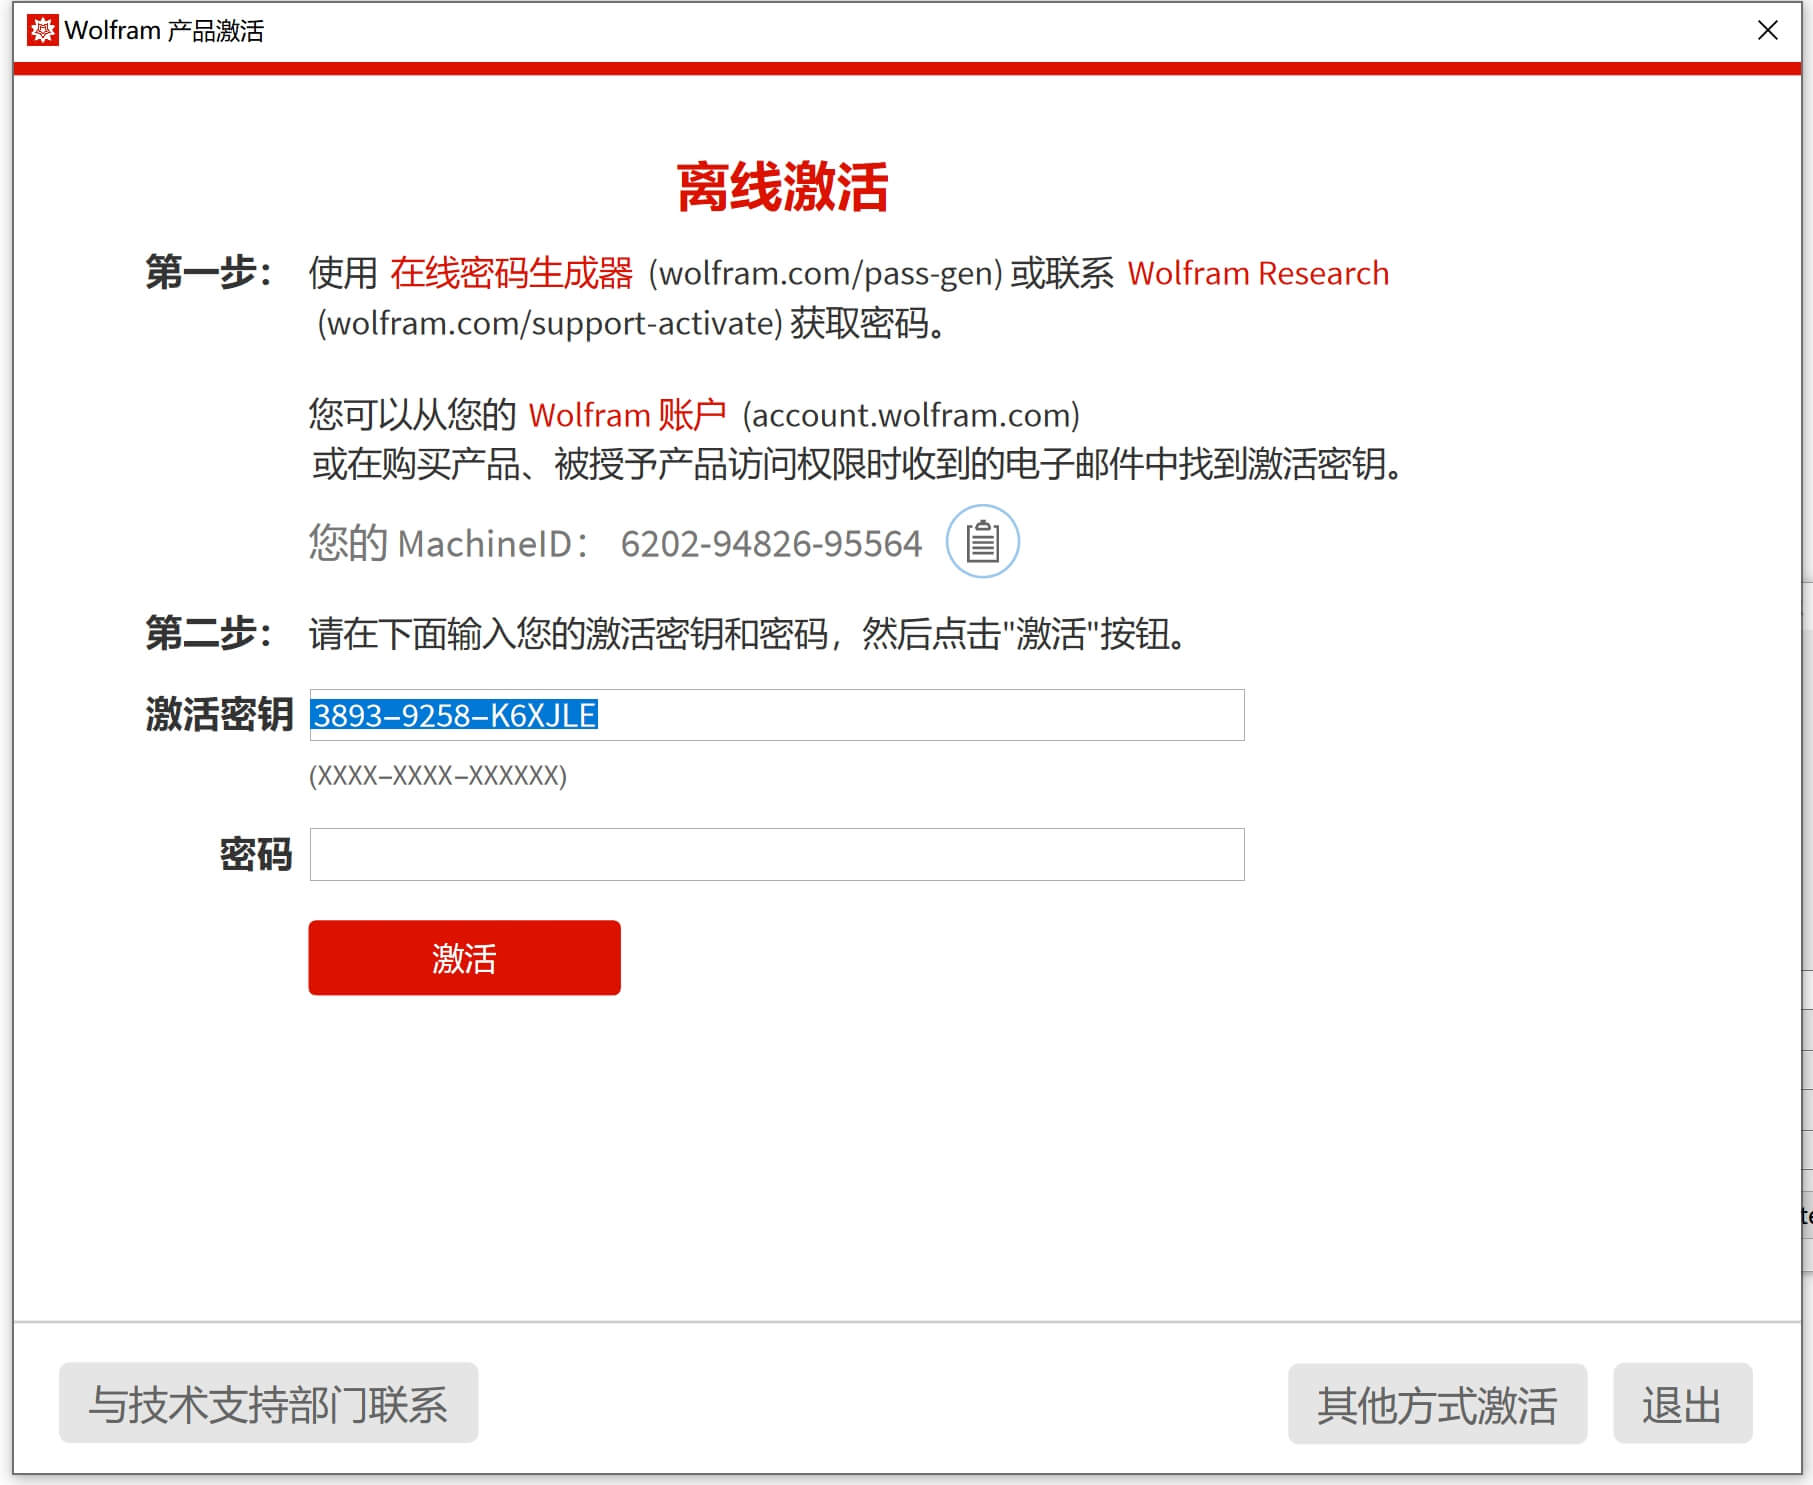Open the 在线密码生成器 link

pos(511,273)
